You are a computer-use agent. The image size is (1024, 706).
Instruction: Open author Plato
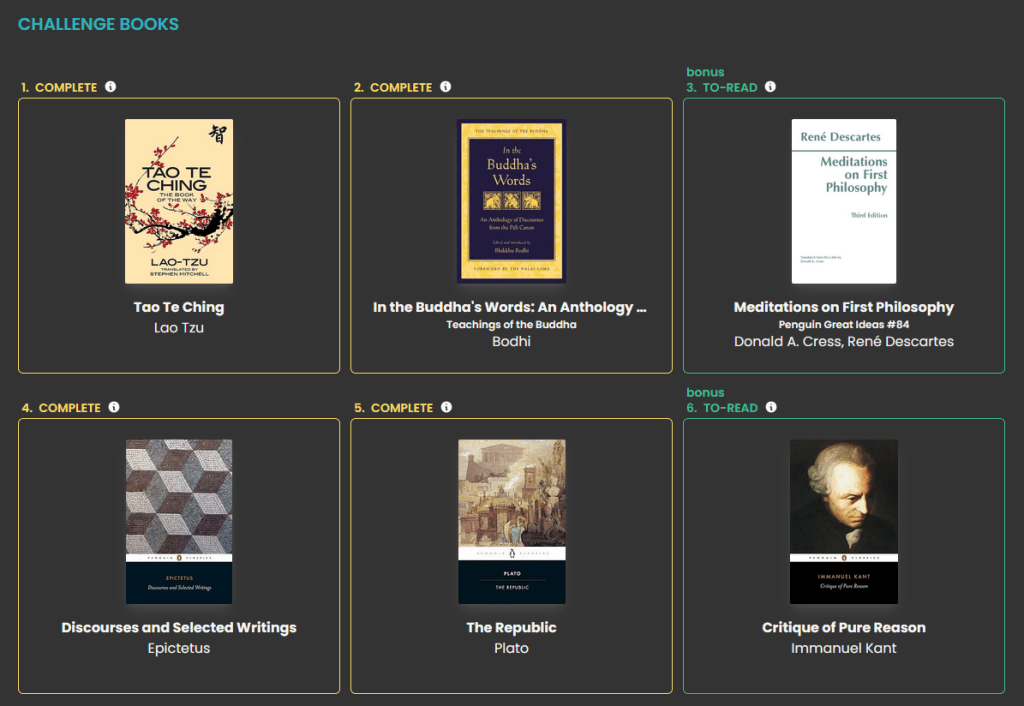pyautogui.click(x=511, y=648)
